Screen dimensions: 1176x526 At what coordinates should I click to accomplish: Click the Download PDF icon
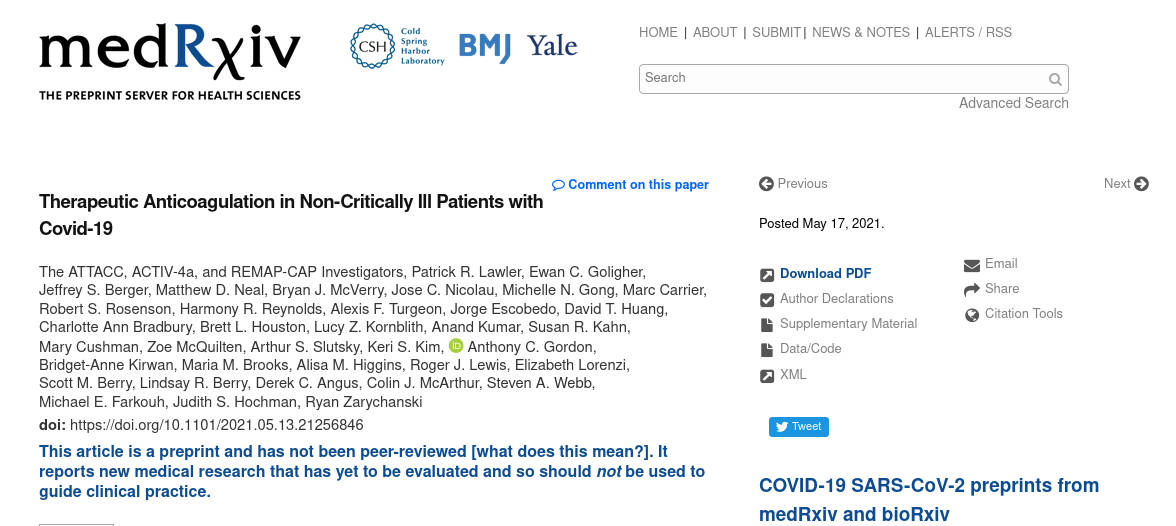(x=767, y=275)
